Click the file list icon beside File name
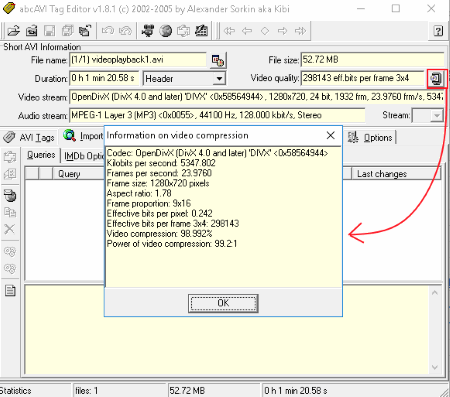The width and height of the screenshot is (450, 397). 218,61
